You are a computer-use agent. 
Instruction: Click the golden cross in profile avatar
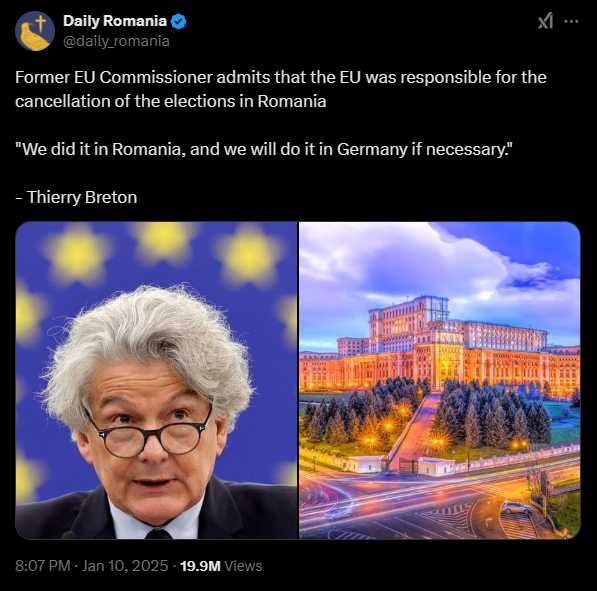[40, 23]
